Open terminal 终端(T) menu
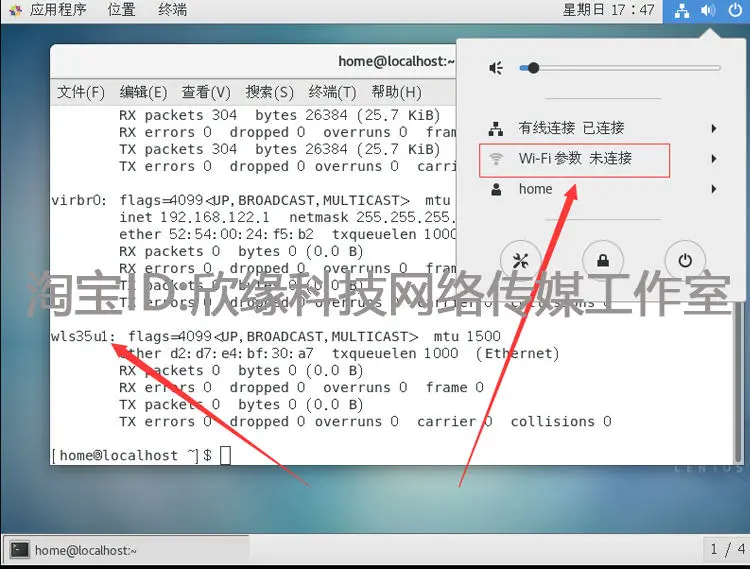 click(332, 92)
